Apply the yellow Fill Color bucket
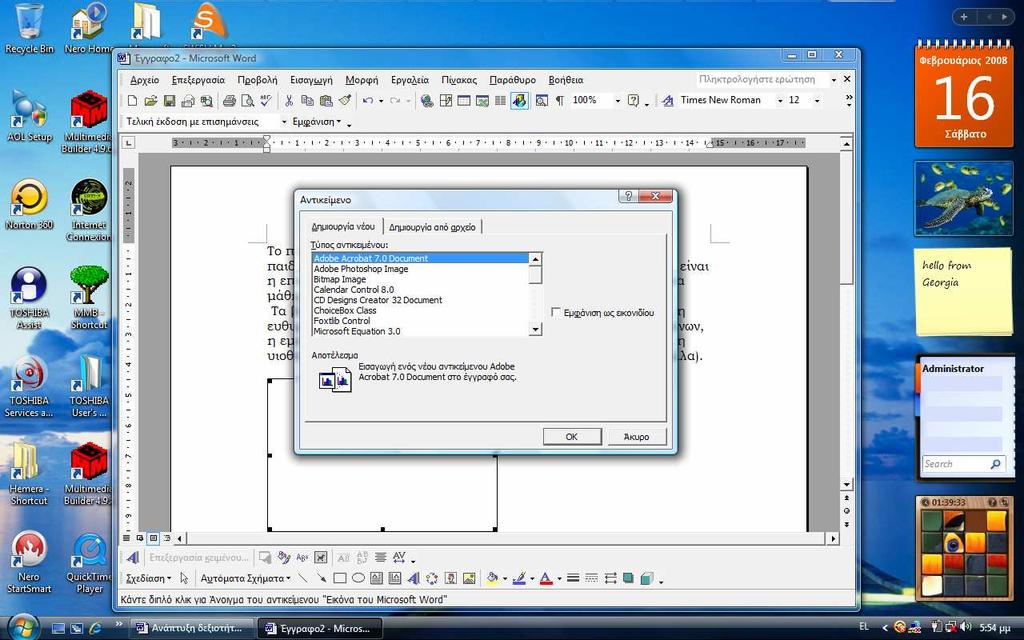The width and height of the screenshot is (1024, 640). coord(492,578)
